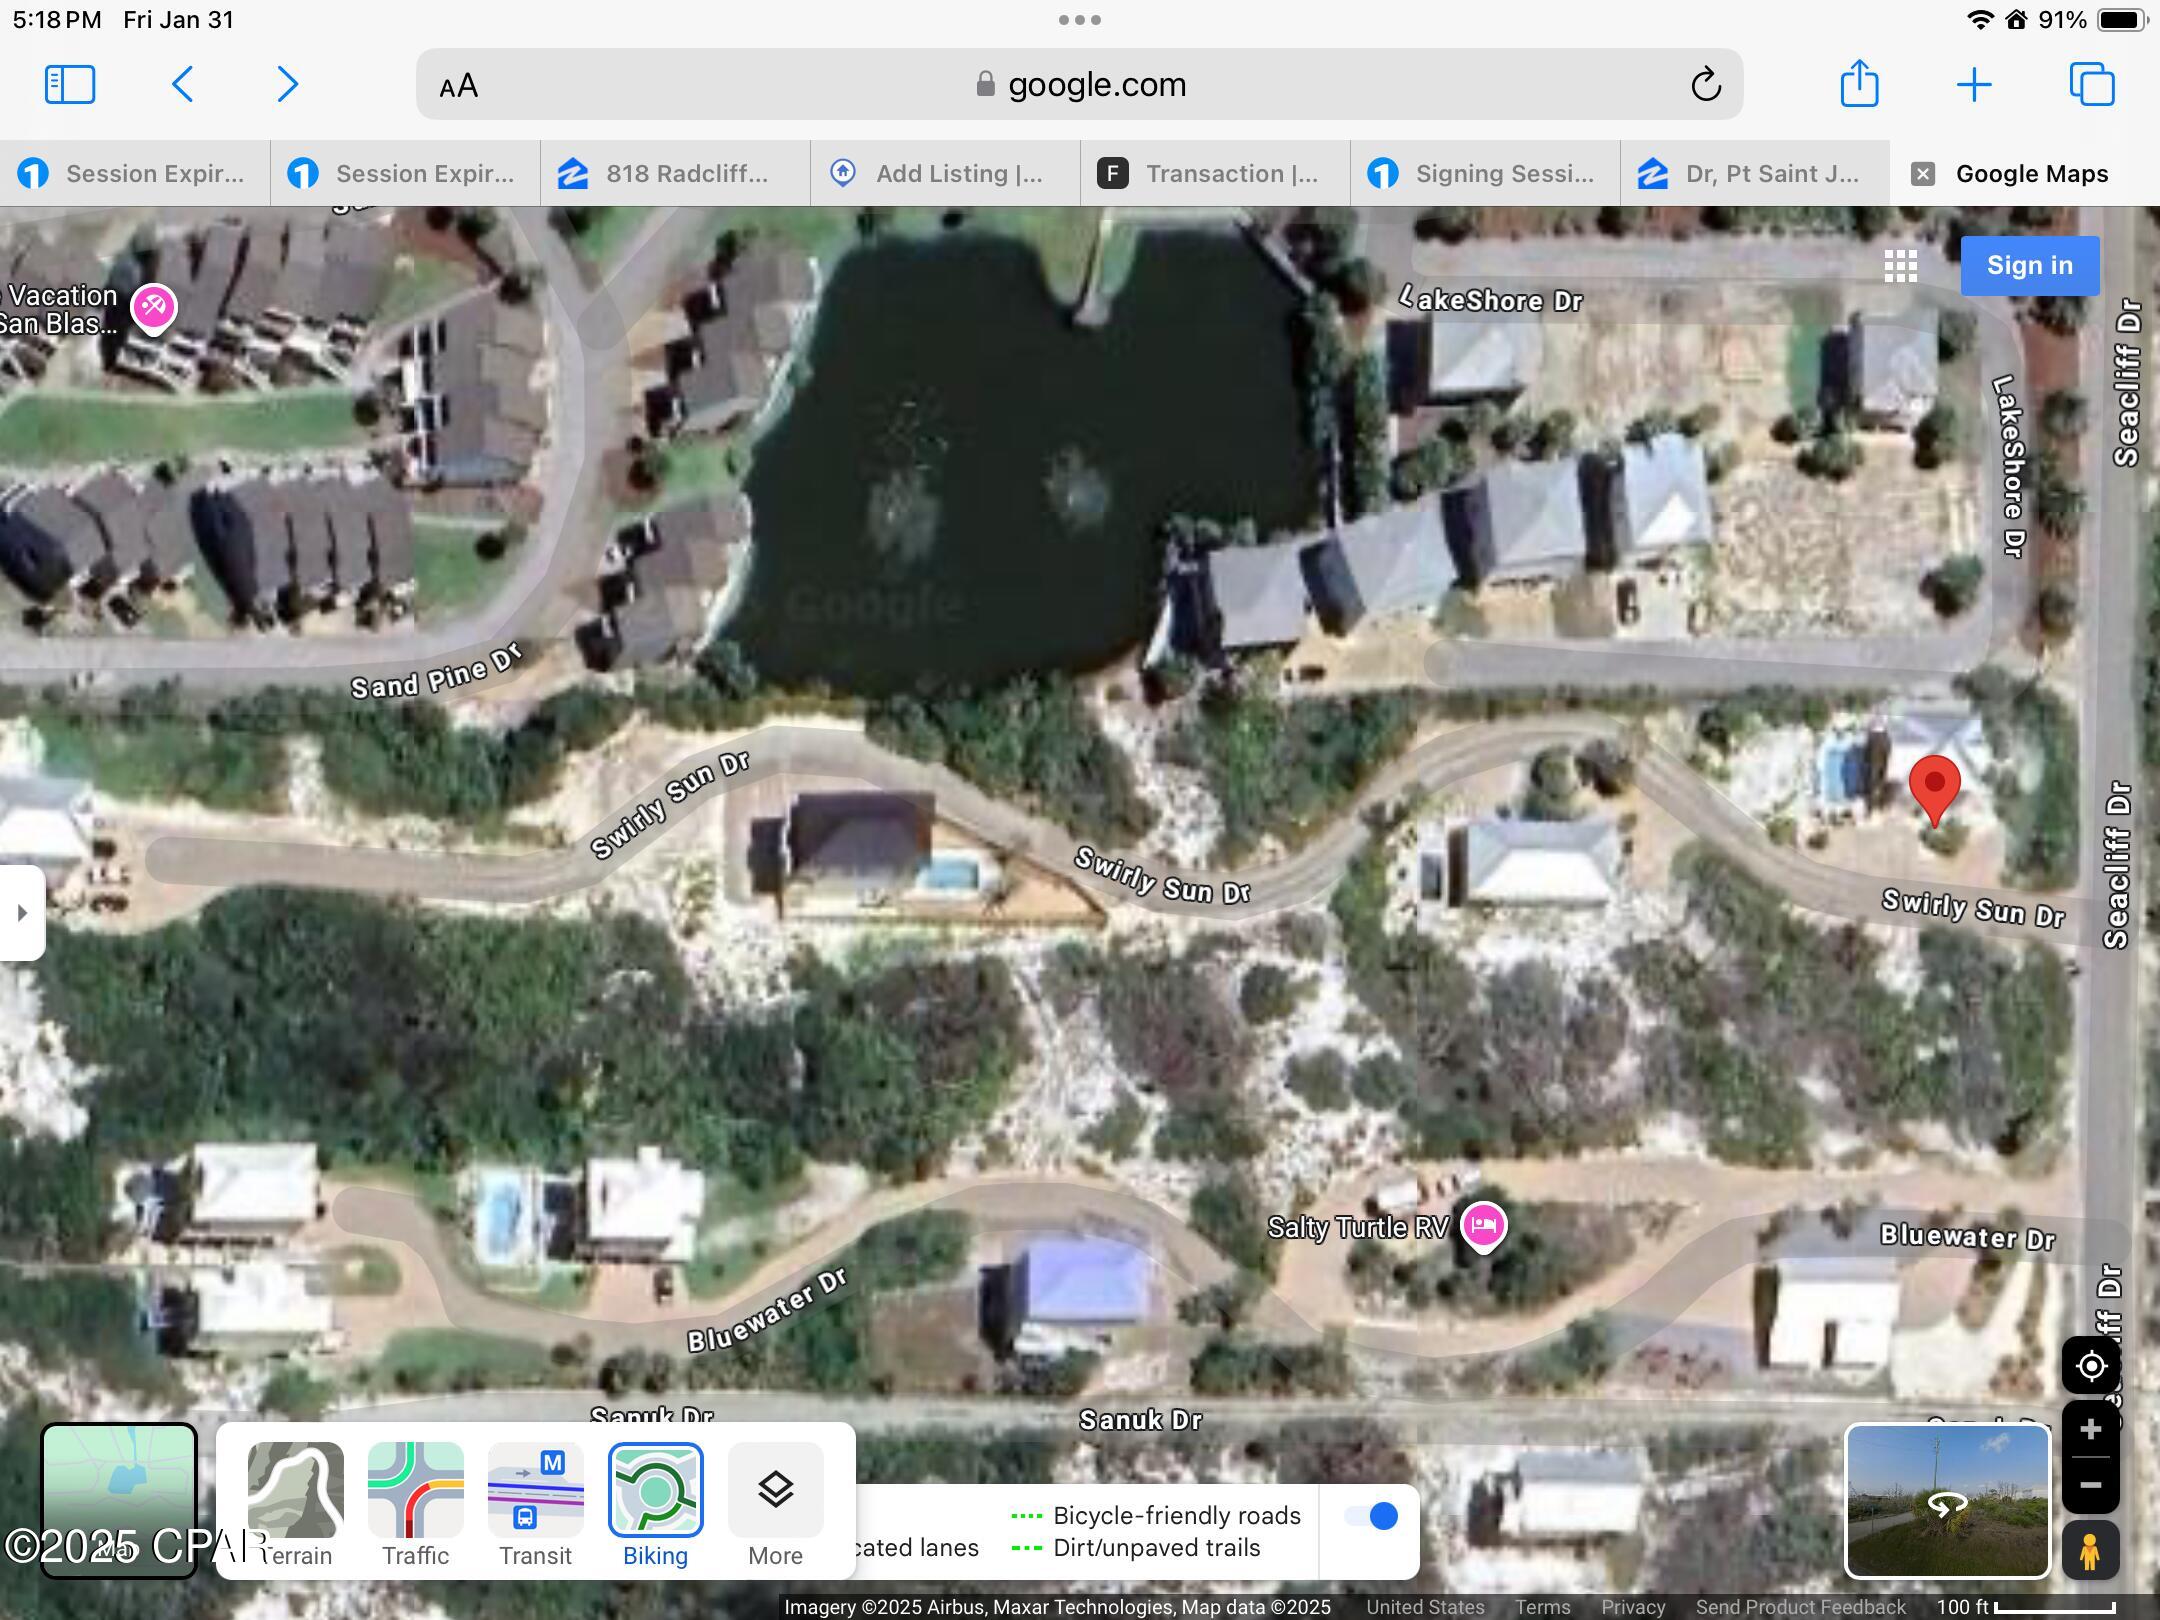Reload the current page

pyautogui.click(x=1705, y=84)
